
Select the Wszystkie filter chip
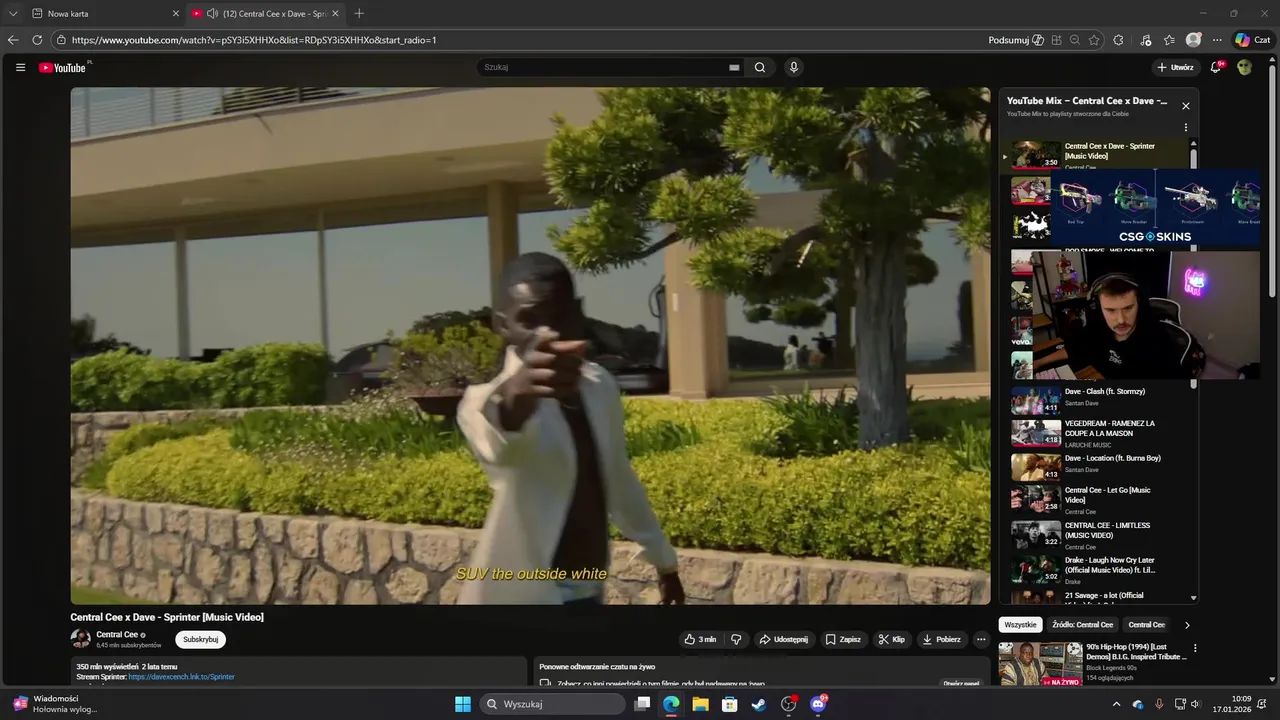click(x=1020, y=625)
